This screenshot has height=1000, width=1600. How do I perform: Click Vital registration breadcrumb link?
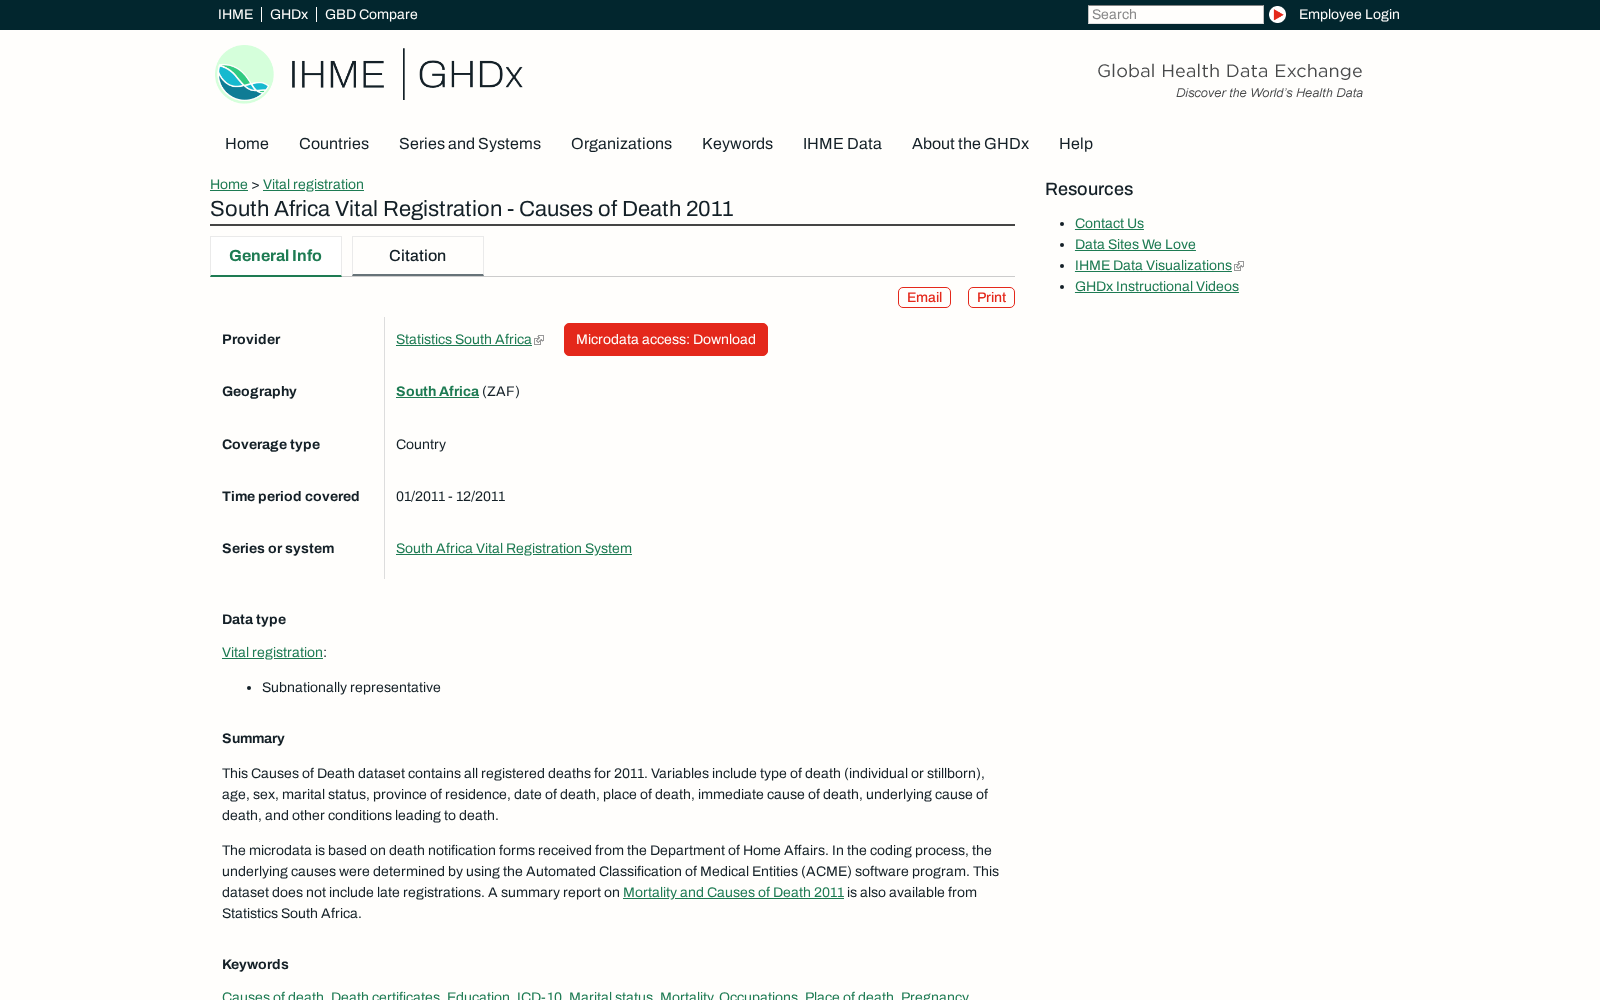313,185
